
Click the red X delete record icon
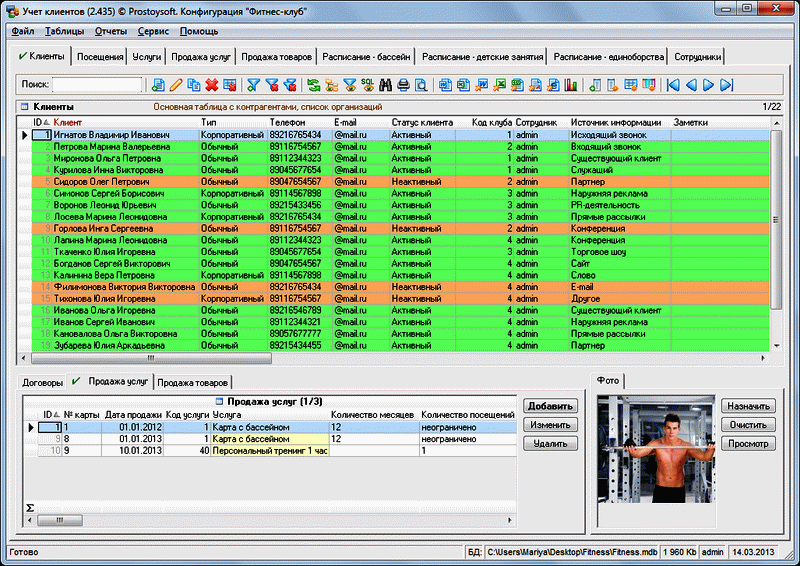[212, 86]
